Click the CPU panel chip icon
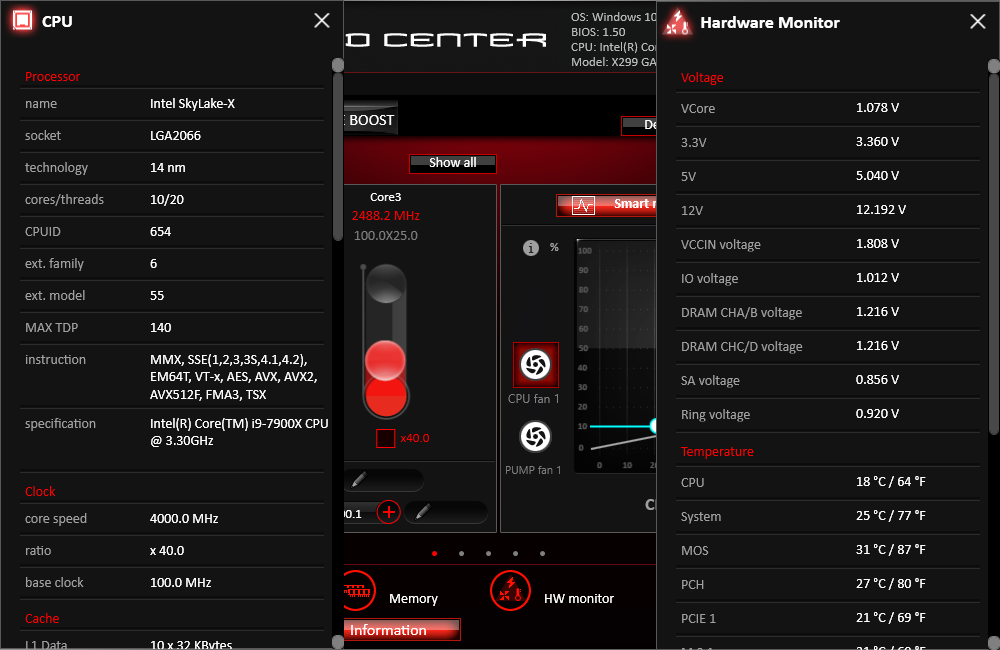The height and width of the screenshot is (650, 1000). point(22,20)
